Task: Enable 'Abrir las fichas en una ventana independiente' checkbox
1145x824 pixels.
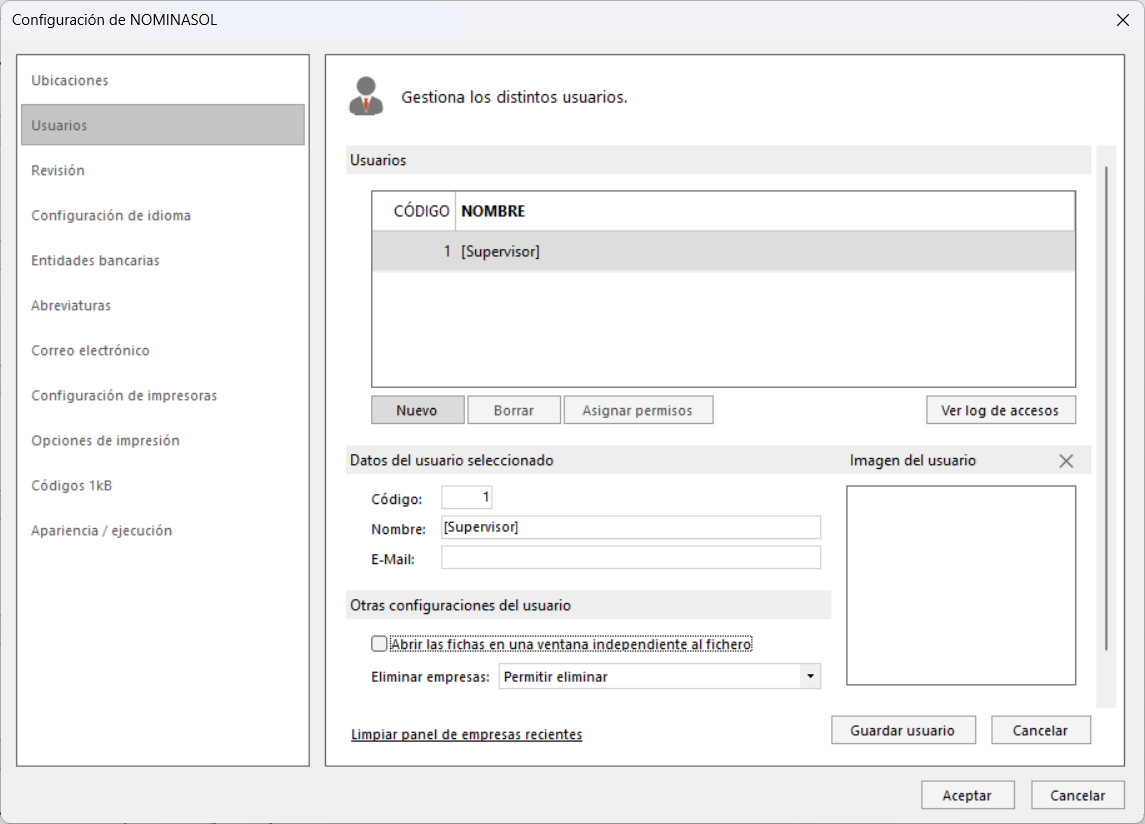Action: (379, 644)
